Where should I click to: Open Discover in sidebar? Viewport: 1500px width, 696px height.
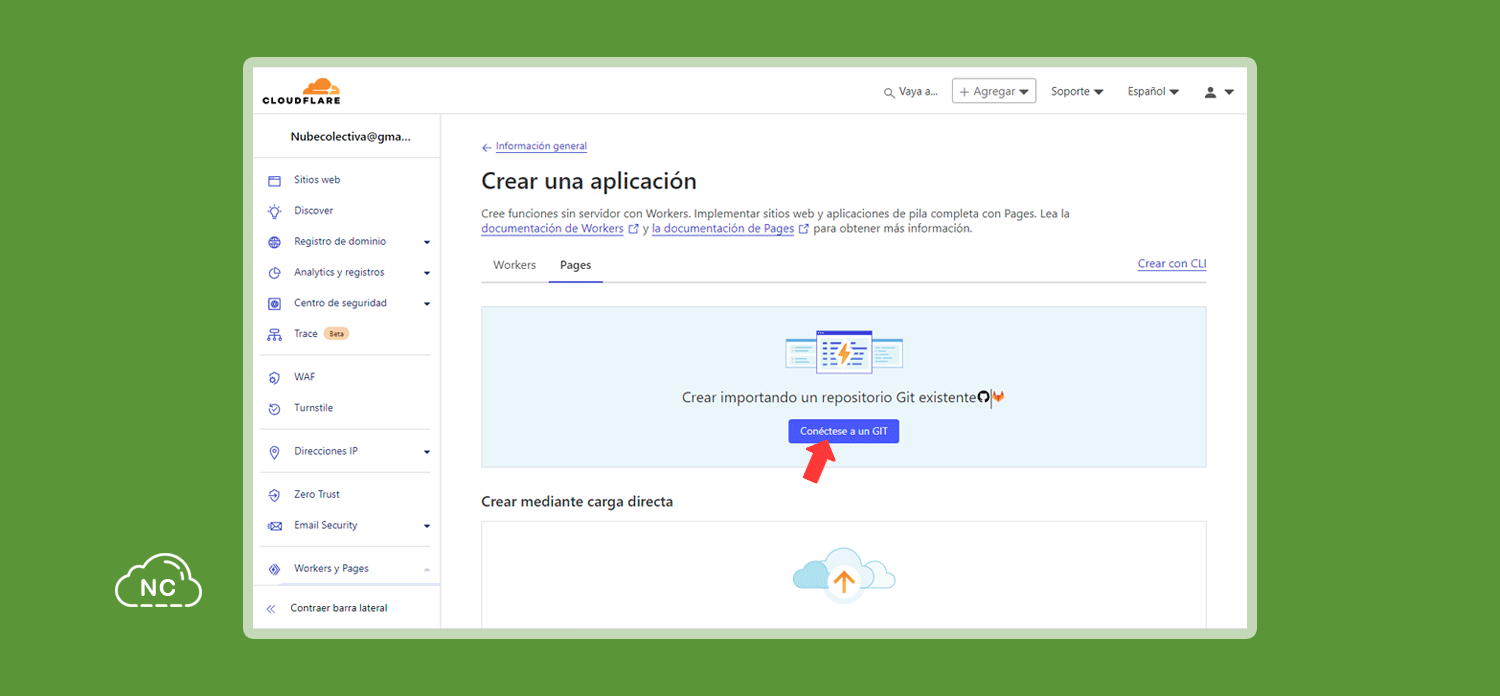pyautogui.click(x=314, y=211)
